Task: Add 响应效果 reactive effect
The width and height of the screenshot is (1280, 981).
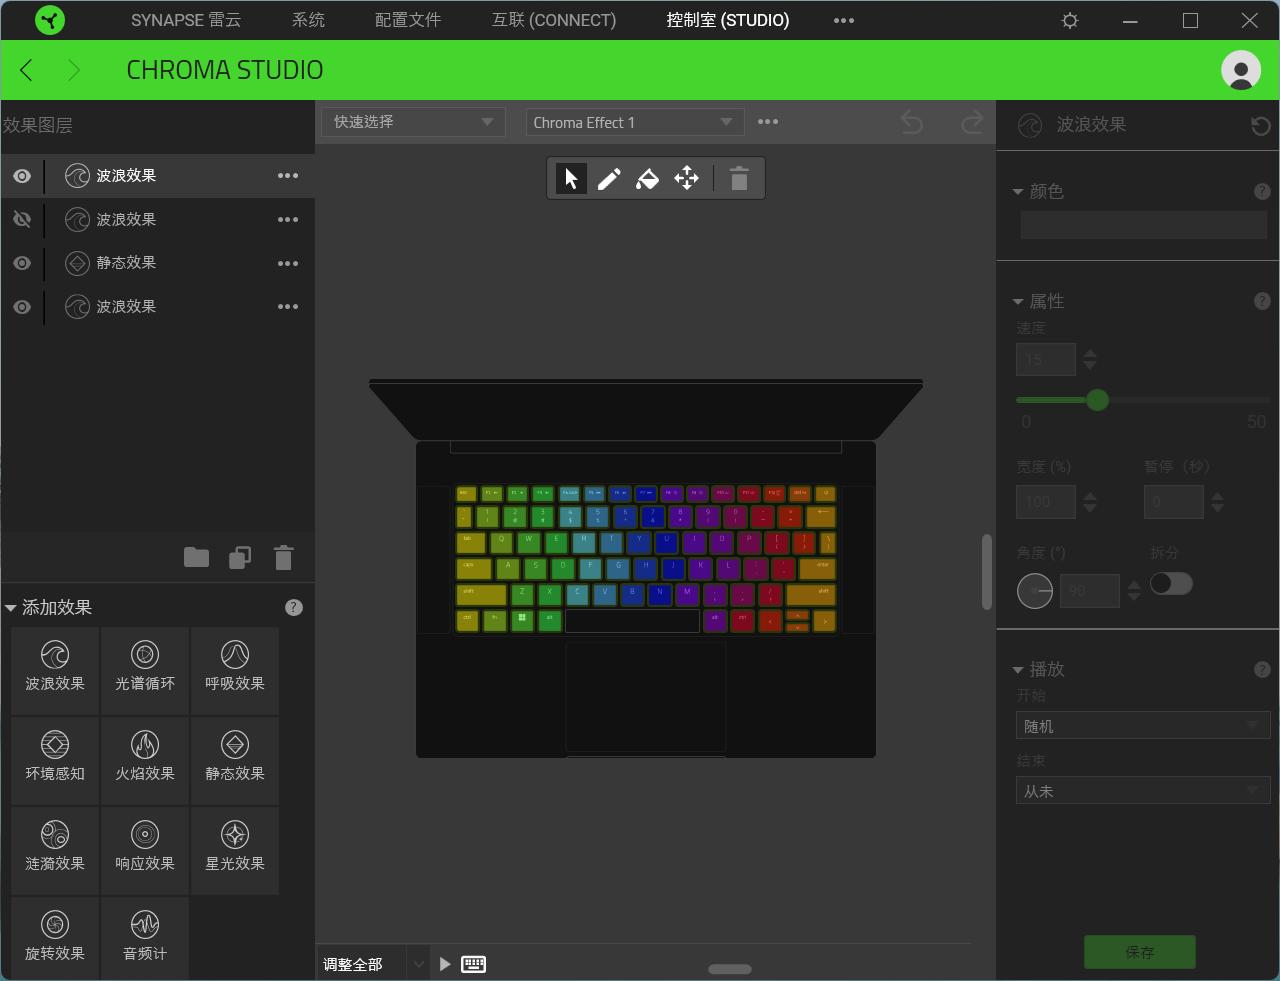Action: click(145, 851)
